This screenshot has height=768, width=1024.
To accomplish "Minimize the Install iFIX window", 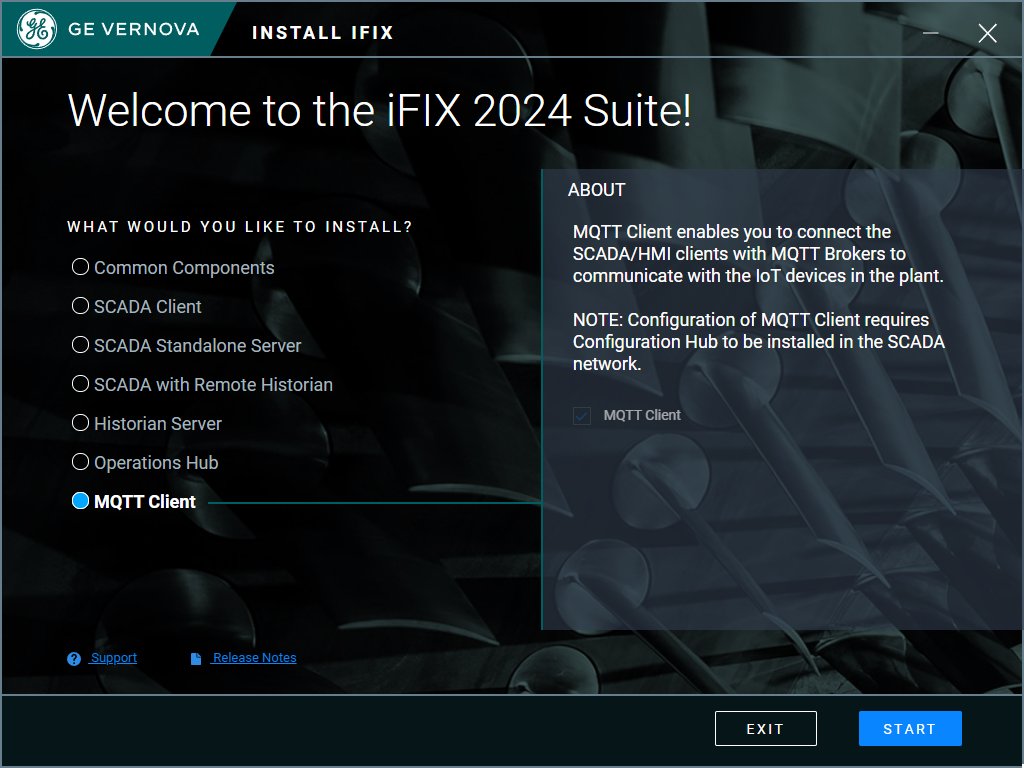I will point(931,33).
